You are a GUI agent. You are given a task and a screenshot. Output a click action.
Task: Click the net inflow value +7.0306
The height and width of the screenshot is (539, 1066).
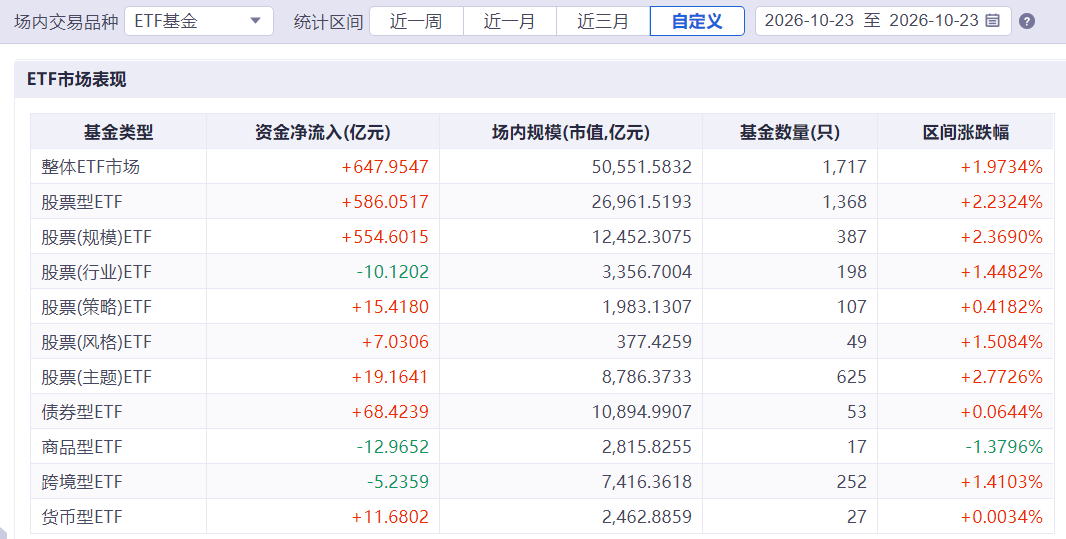coord(395,342)
